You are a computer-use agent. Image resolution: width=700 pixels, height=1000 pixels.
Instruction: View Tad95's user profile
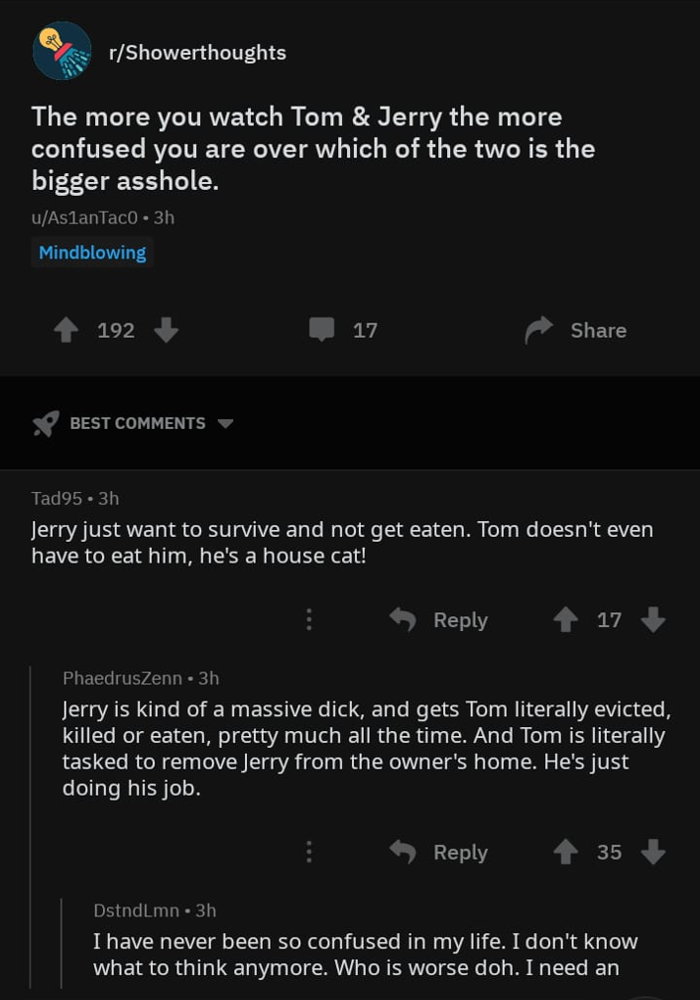(x=57, y=498)
